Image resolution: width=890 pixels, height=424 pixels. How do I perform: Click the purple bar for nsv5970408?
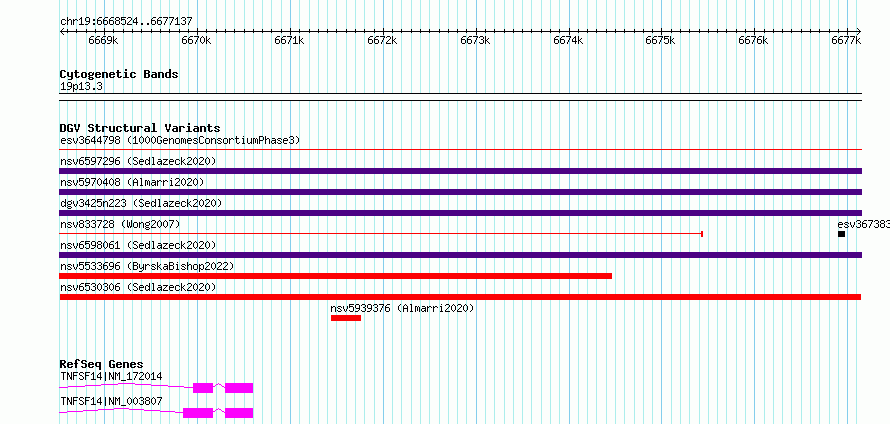(460, 192)
